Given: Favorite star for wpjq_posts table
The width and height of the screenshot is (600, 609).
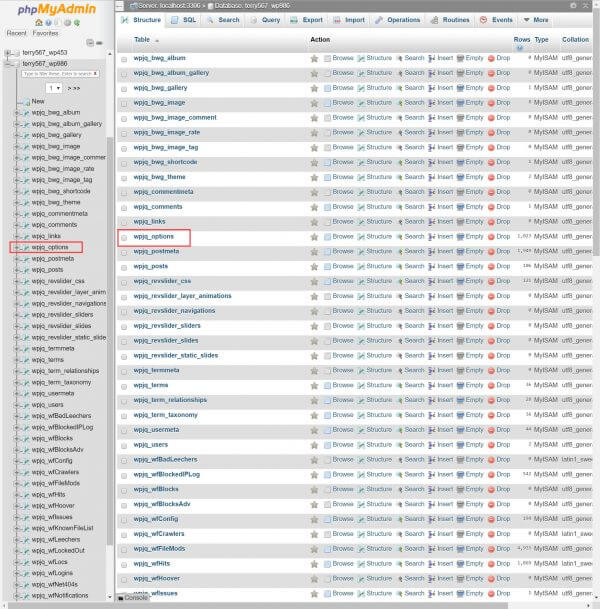Looking at the screenshot, I should click(x=314, y=266).
